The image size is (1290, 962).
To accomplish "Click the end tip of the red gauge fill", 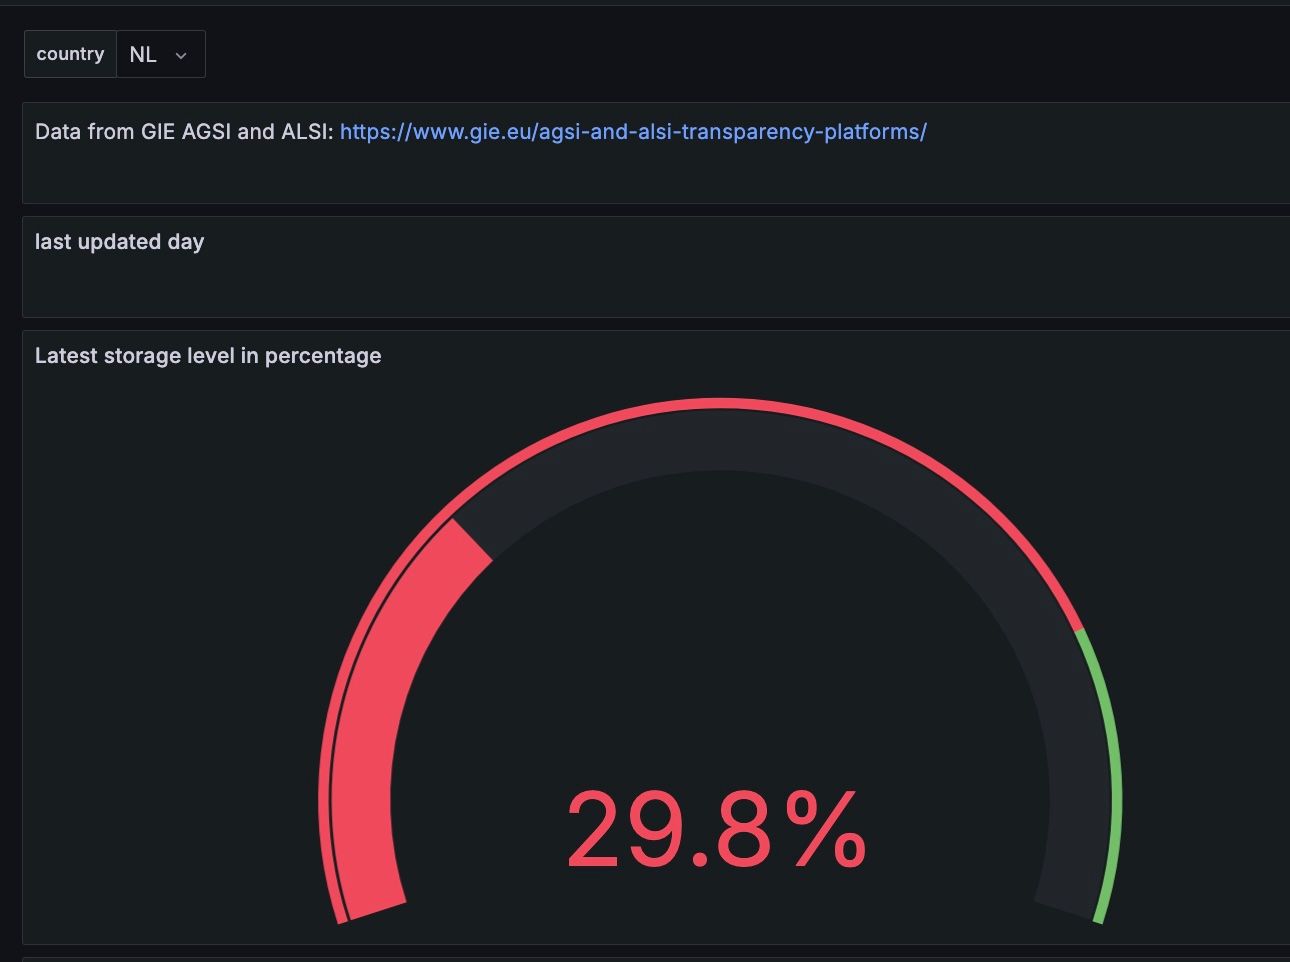I will [x=472, y=541].
